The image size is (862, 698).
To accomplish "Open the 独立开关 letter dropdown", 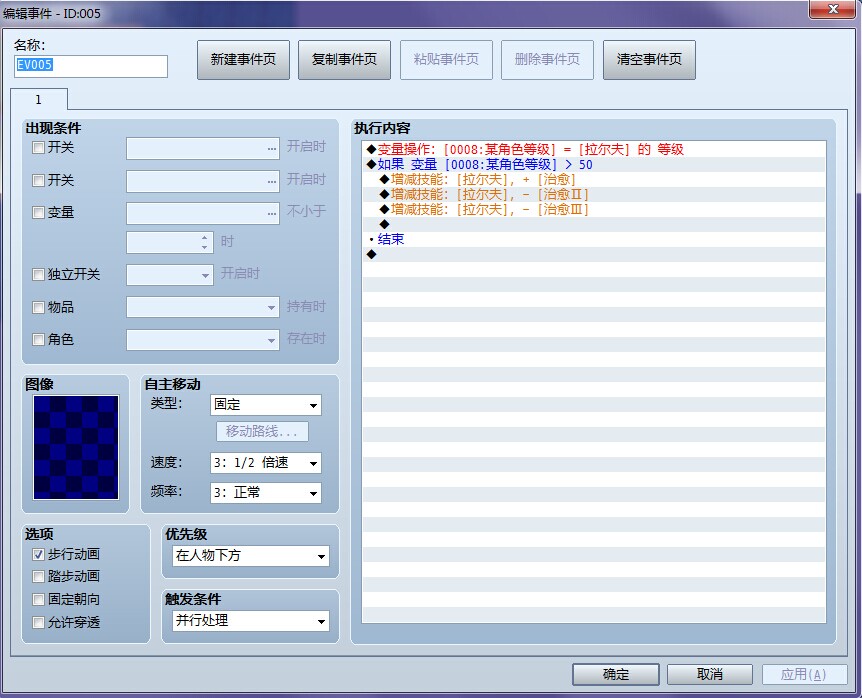I will pos(170,275).
